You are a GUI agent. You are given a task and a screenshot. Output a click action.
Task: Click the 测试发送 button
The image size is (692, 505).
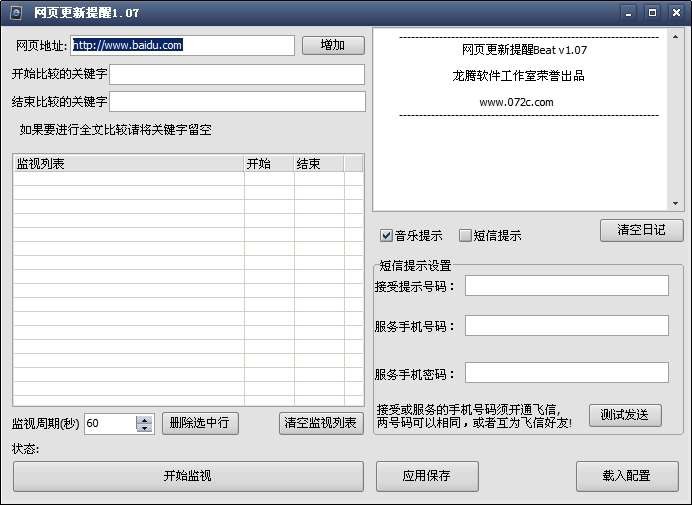(x=625, y=415)
